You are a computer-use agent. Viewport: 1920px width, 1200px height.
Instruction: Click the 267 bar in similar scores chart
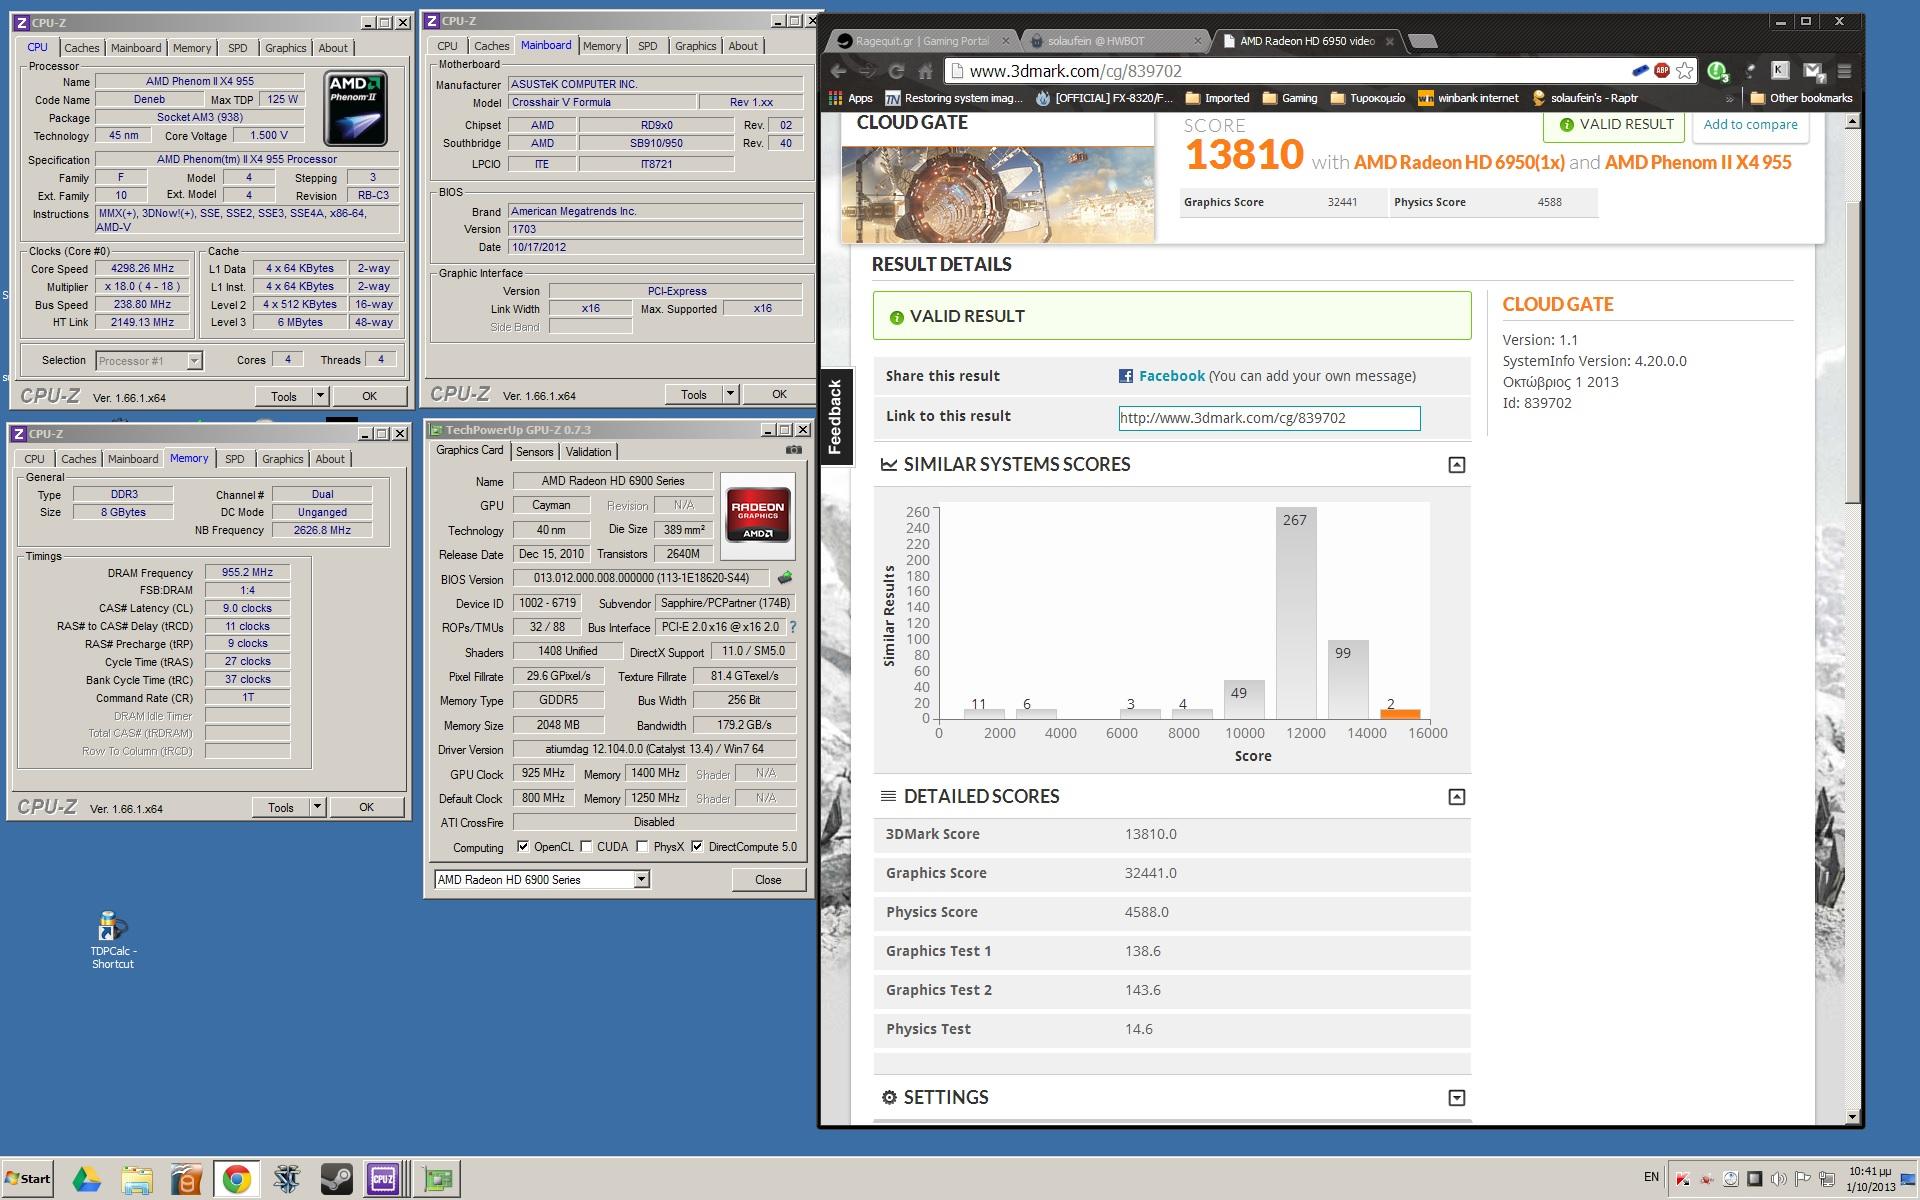click(x=1296, y=613)
